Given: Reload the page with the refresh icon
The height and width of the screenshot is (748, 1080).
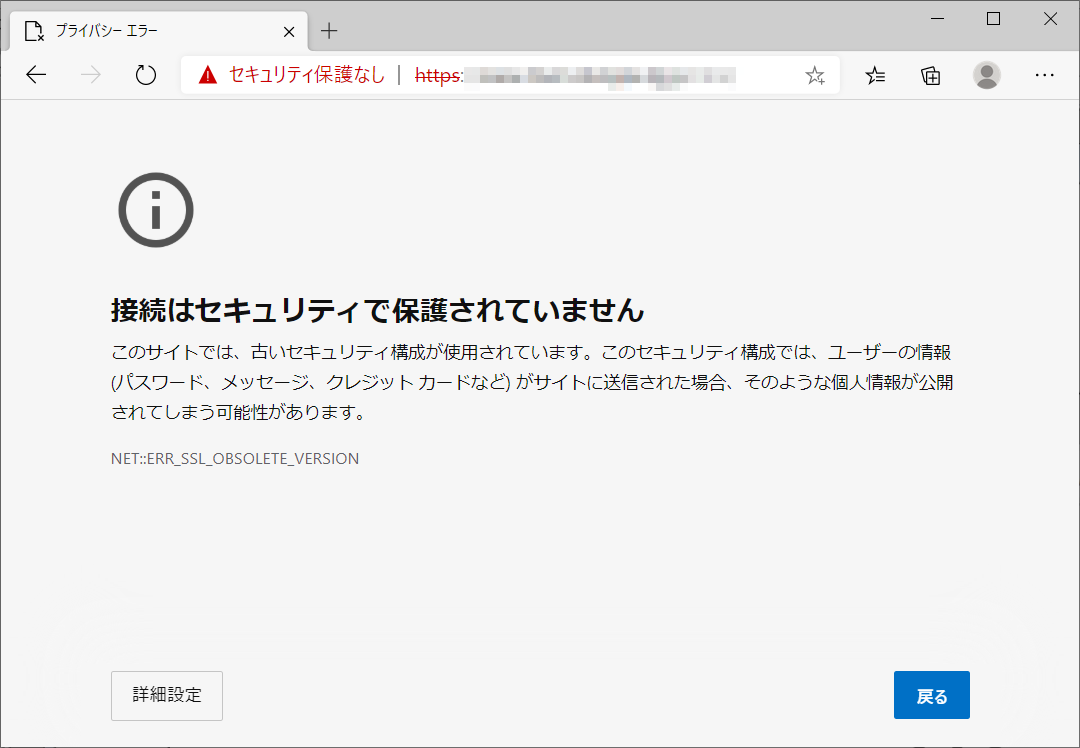Looking at the screenshot, I should (146, 75).
